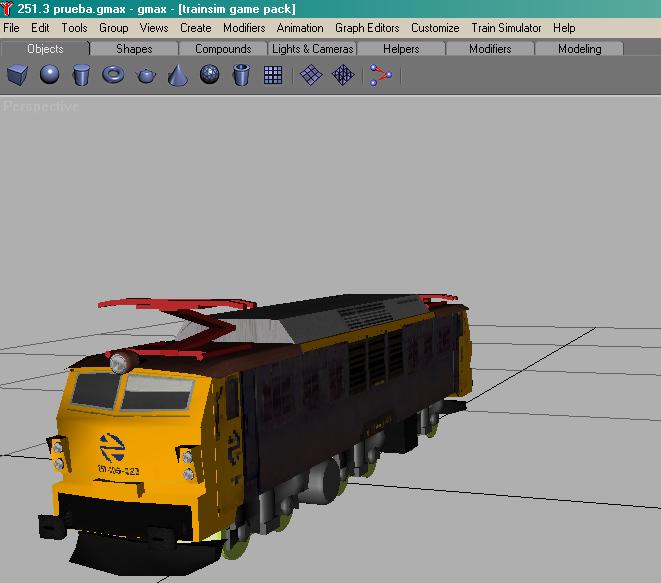Image resolution: width=661 pixels, height=583 pixels.
Task: Open the Graph Editors menu
Action: pyautogui.click(x=367, y=28)
